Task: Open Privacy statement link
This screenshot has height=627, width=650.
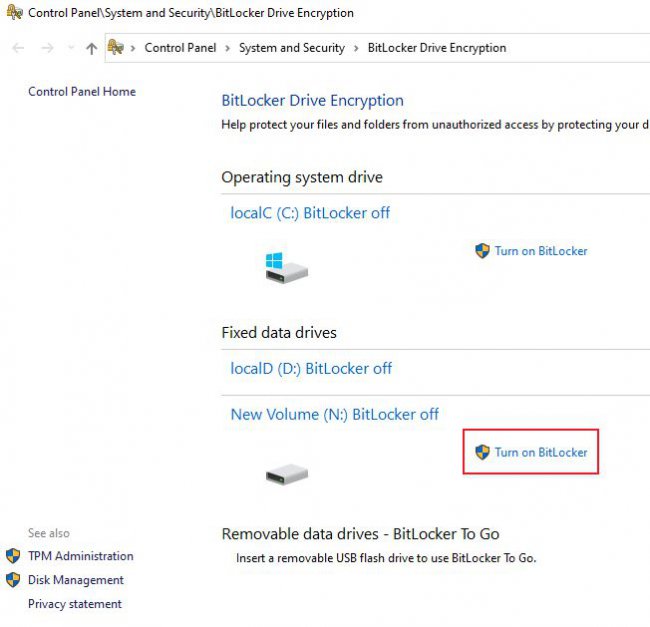Action: tap(75, 604)
